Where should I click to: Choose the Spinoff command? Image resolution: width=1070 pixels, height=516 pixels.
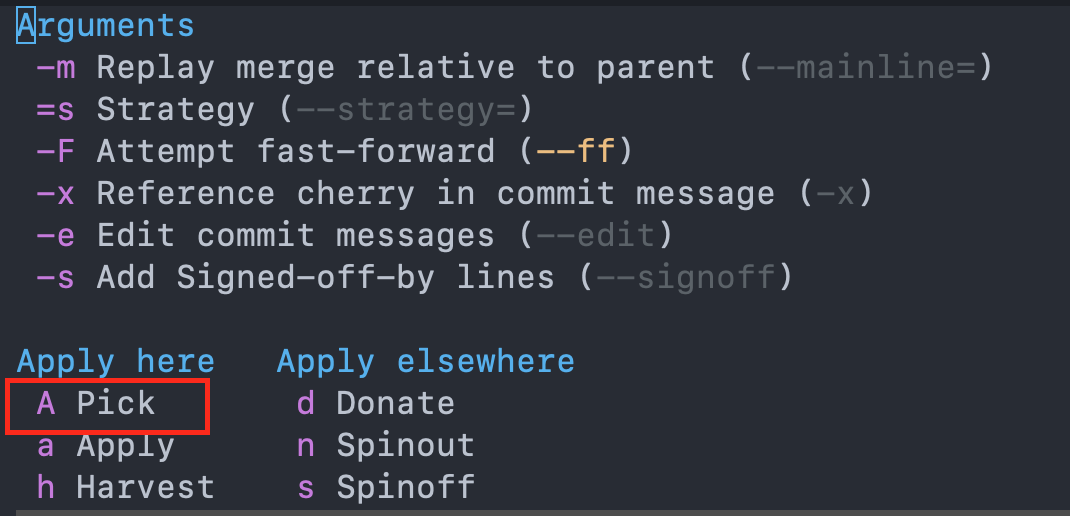coord(386,487)
